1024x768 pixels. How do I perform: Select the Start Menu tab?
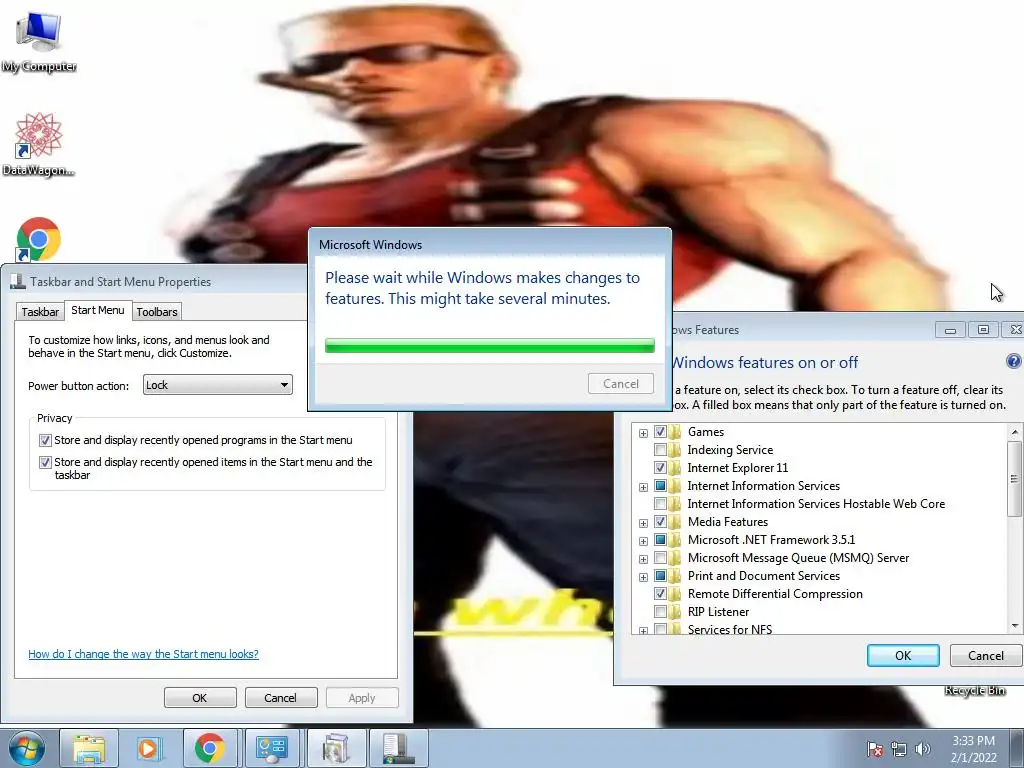point(98,310)
